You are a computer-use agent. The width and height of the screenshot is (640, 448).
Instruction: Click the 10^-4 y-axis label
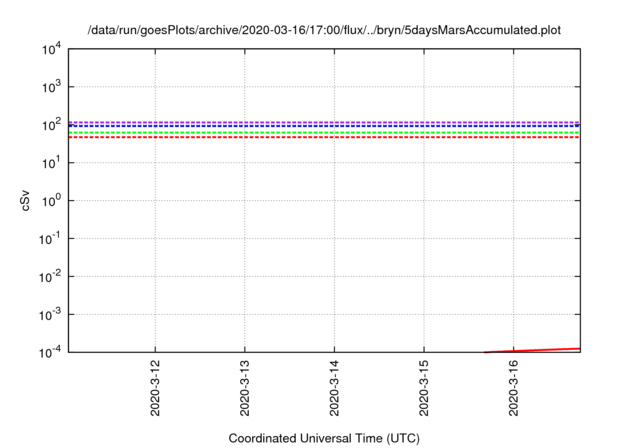tap(50, 352)
